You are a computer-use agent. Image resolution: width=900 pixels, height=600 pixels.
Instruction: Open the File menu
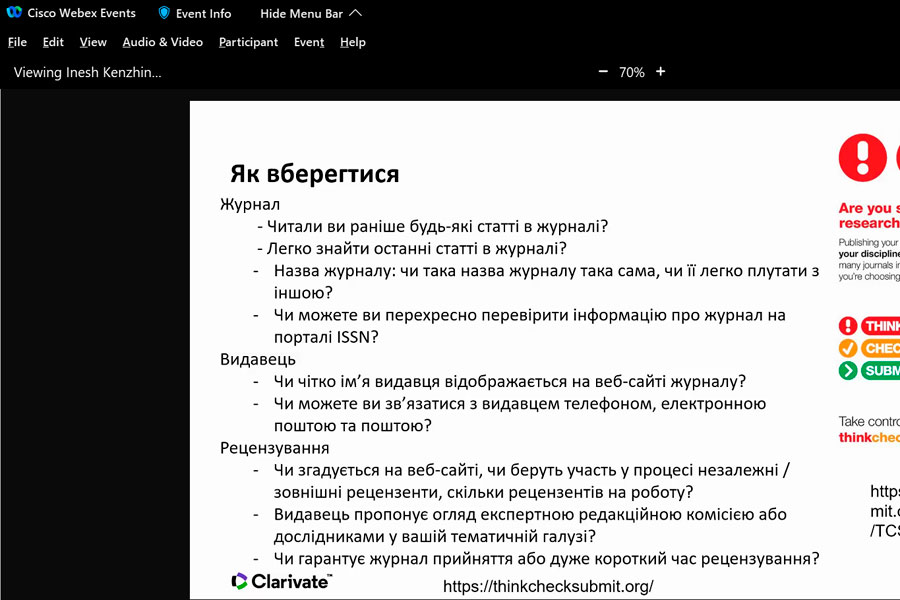(17, 42)
